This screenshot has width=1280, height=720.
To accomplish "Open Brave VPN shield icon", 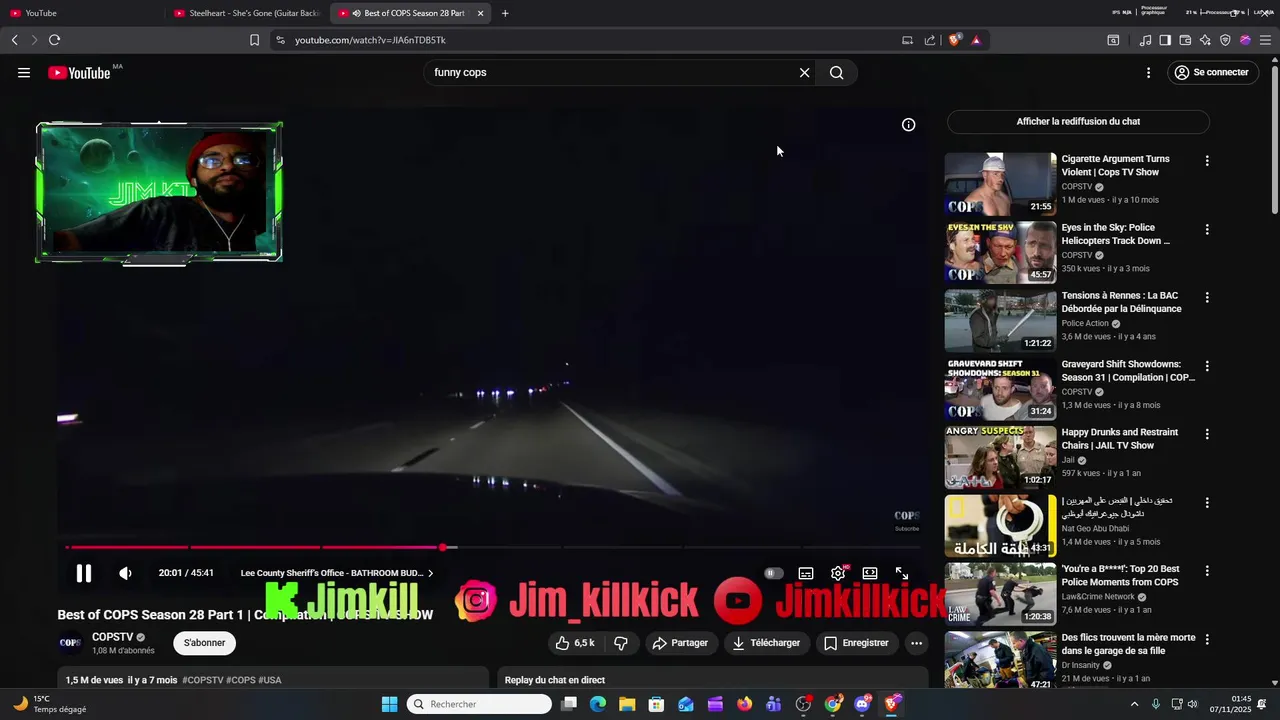I will pyautogui.click(x=1225, y=40).
